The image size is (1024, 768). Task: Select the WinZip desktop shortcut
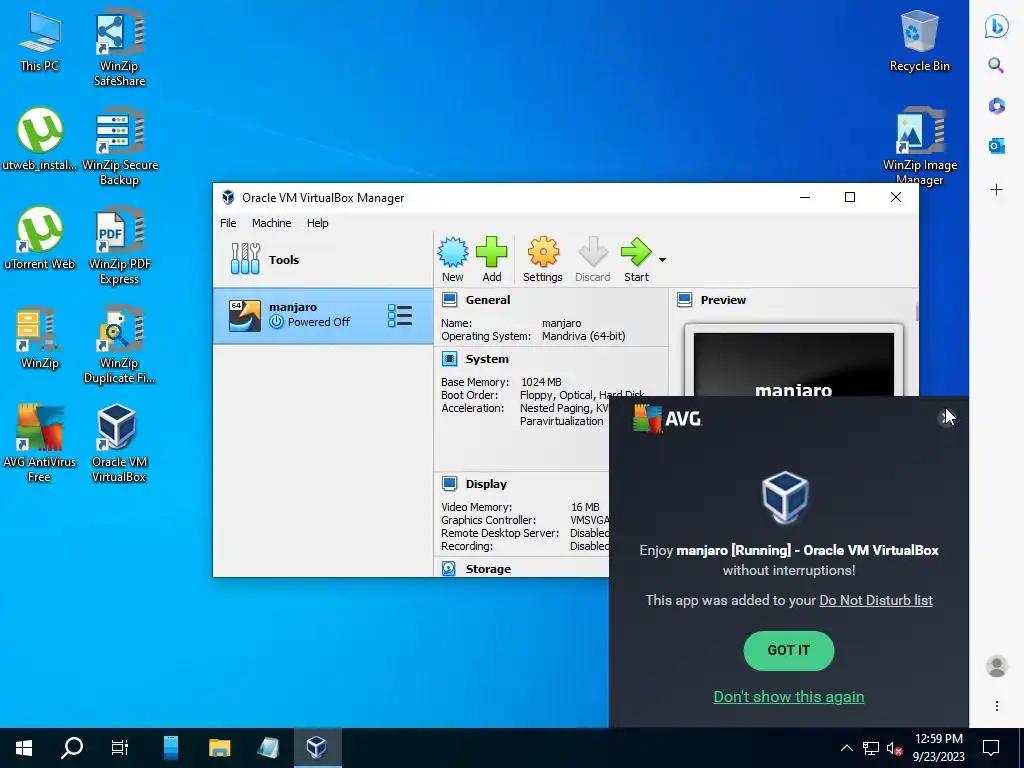pos(39,338)
